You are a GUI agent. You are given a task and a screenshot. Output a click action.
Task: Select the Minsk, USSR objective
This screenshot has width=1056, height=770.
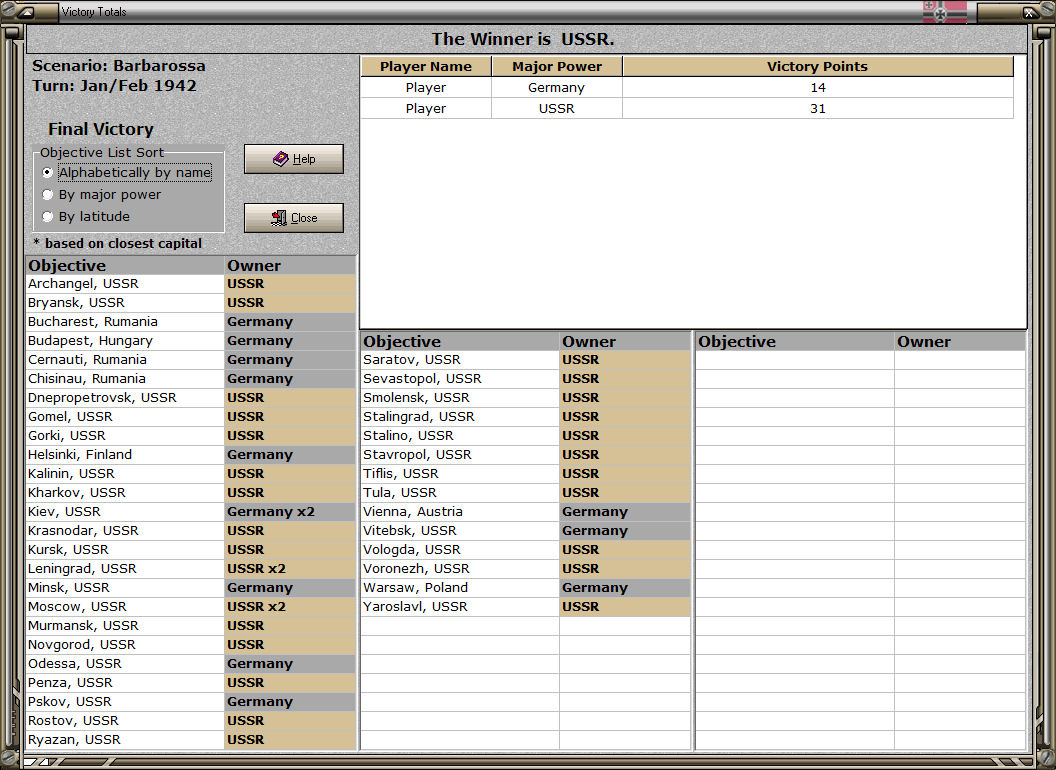125,587
